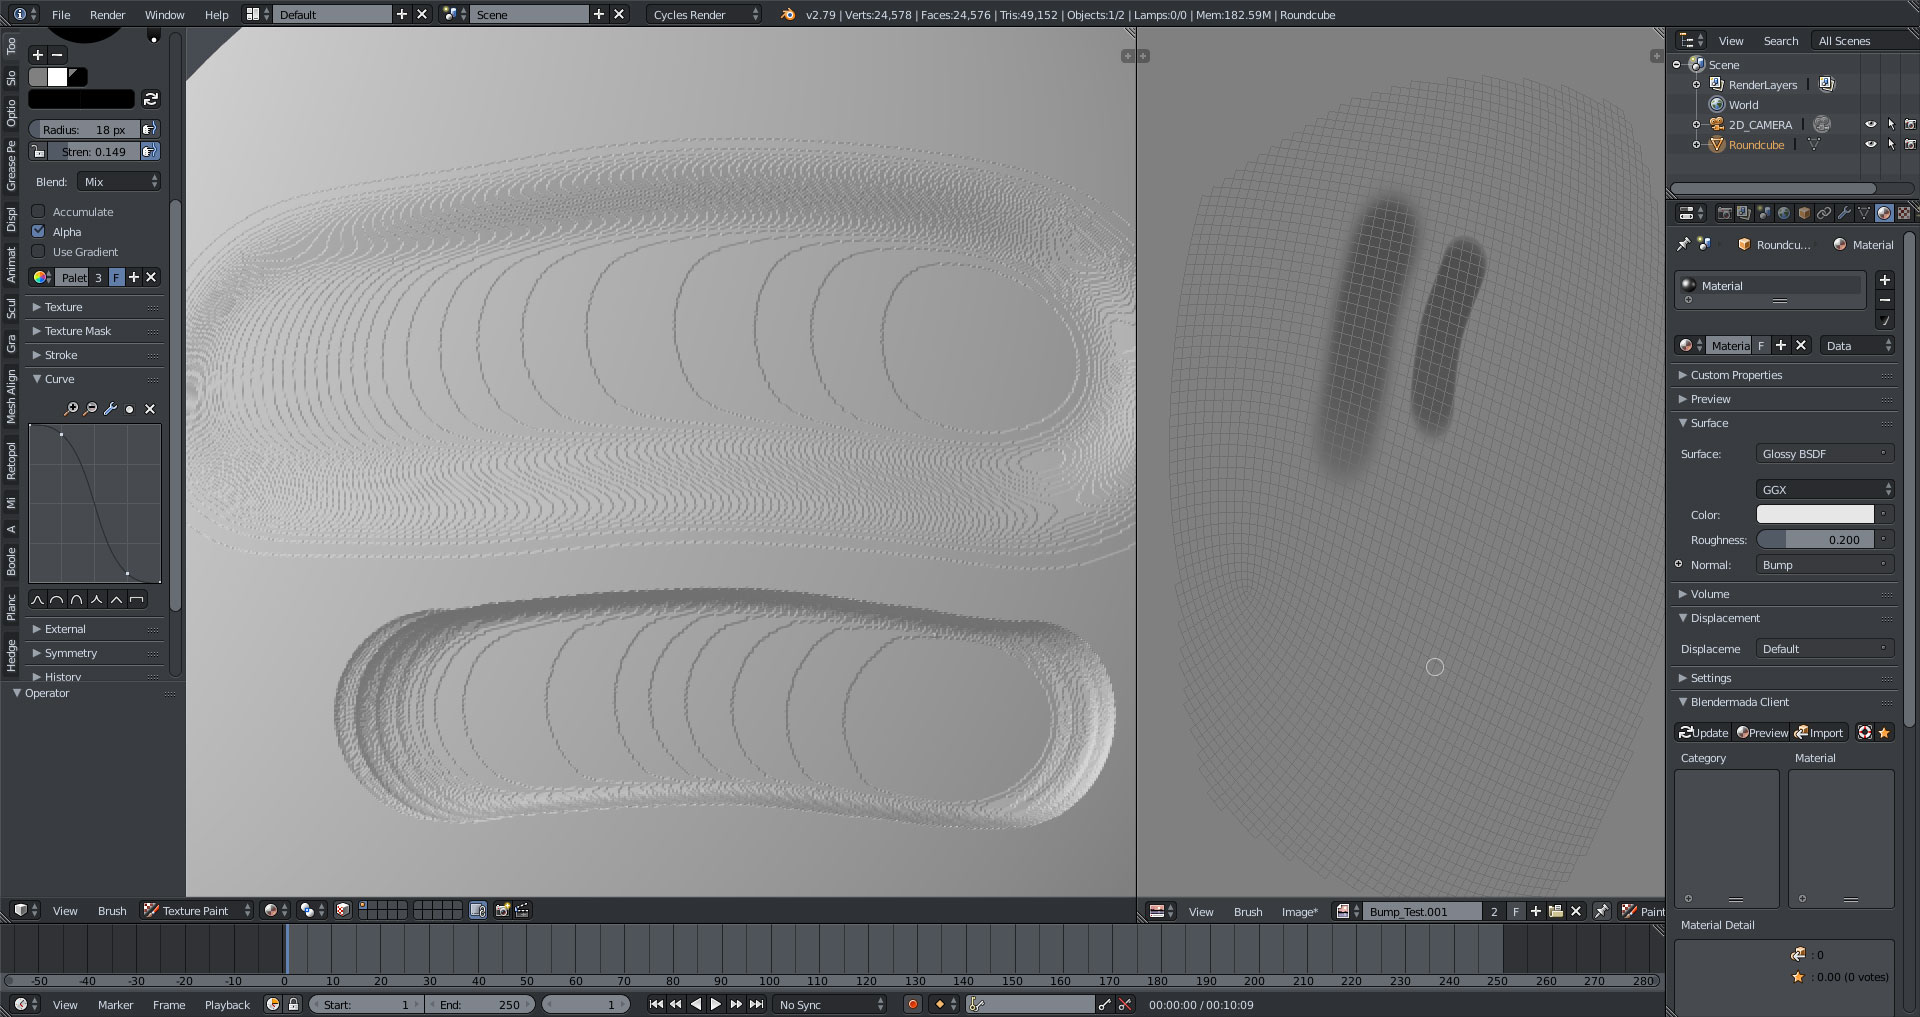Open the Constraints properties tab (chain icon)
Screen dimensions: 1920x1017
click(x=1824, y=213)
